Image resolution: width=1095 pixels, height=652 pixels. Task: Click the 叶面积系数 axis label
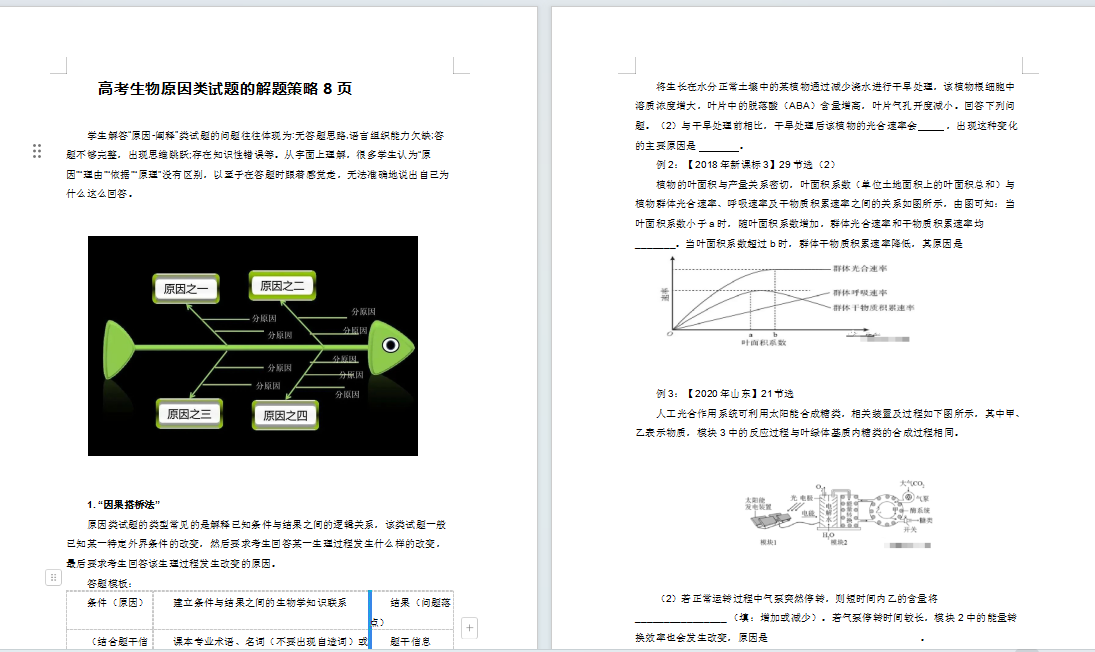tap(763, 343)
